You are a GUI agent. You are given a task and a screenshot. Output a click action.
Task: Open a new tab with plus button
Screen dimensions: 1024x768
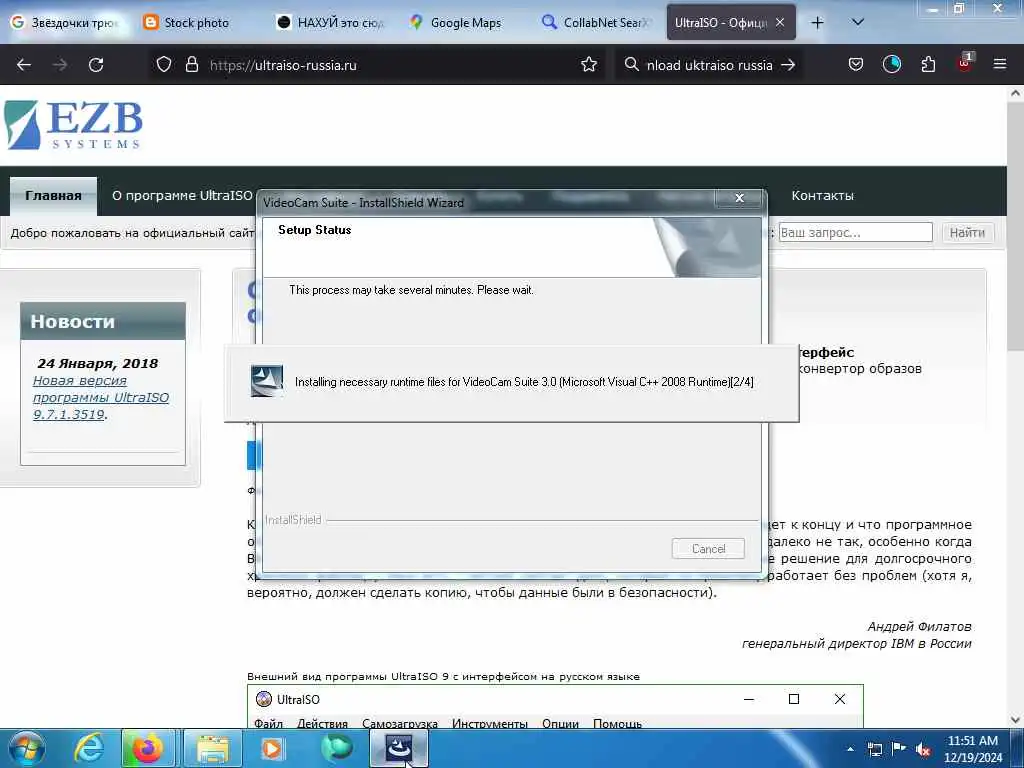point(817,23)
